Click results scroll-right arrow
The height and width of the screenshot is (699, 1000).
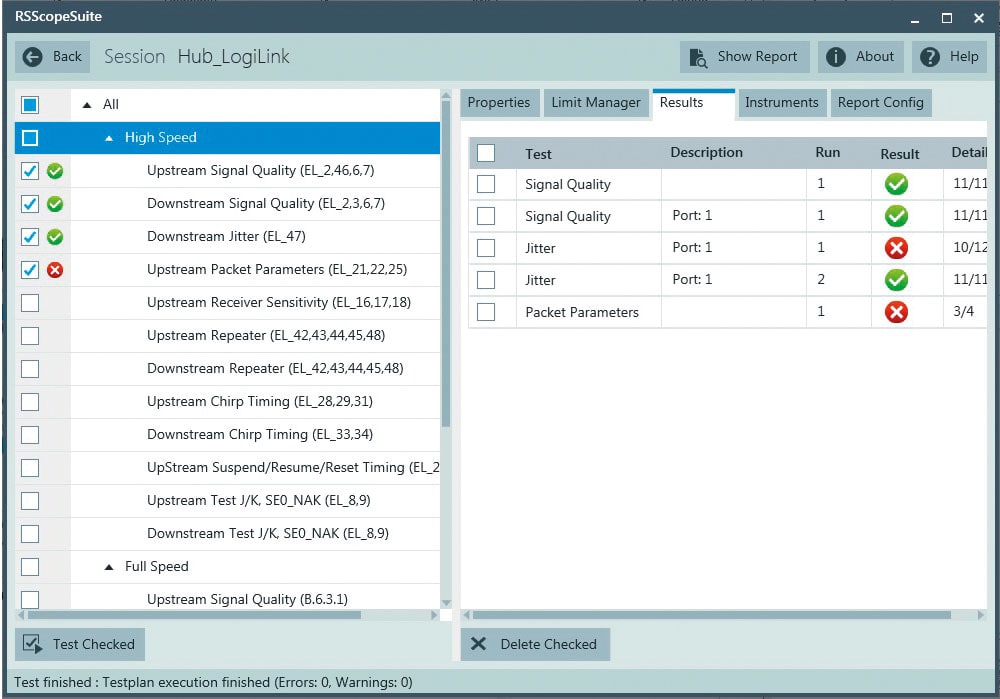point(981,615)
